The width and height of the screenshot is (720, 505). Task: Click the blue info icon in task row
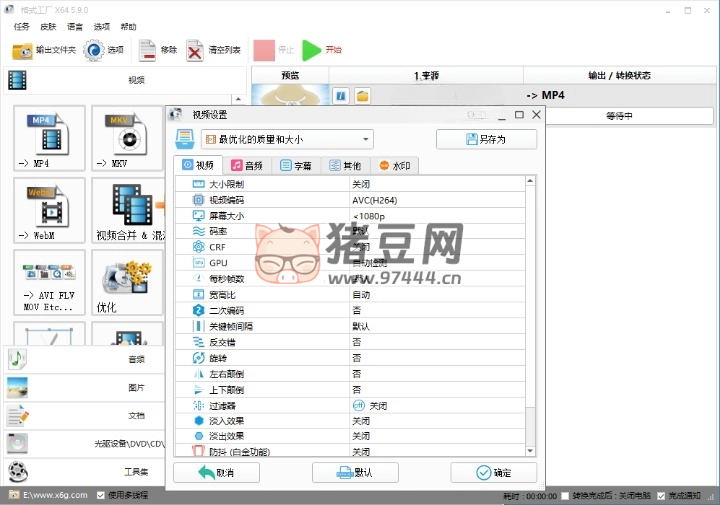(340, 96)
